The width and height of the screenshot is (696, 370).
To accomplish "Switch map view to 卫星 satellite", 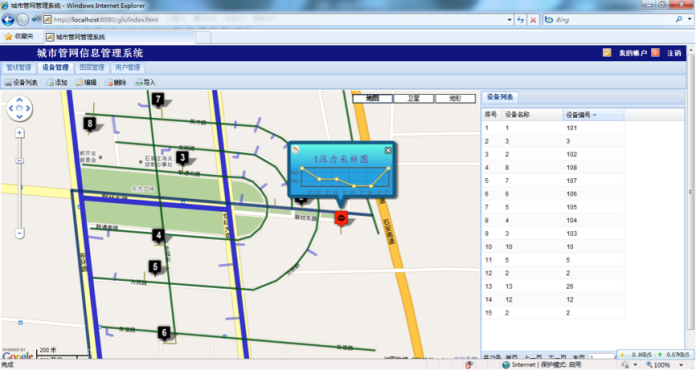I will [414, 98].
